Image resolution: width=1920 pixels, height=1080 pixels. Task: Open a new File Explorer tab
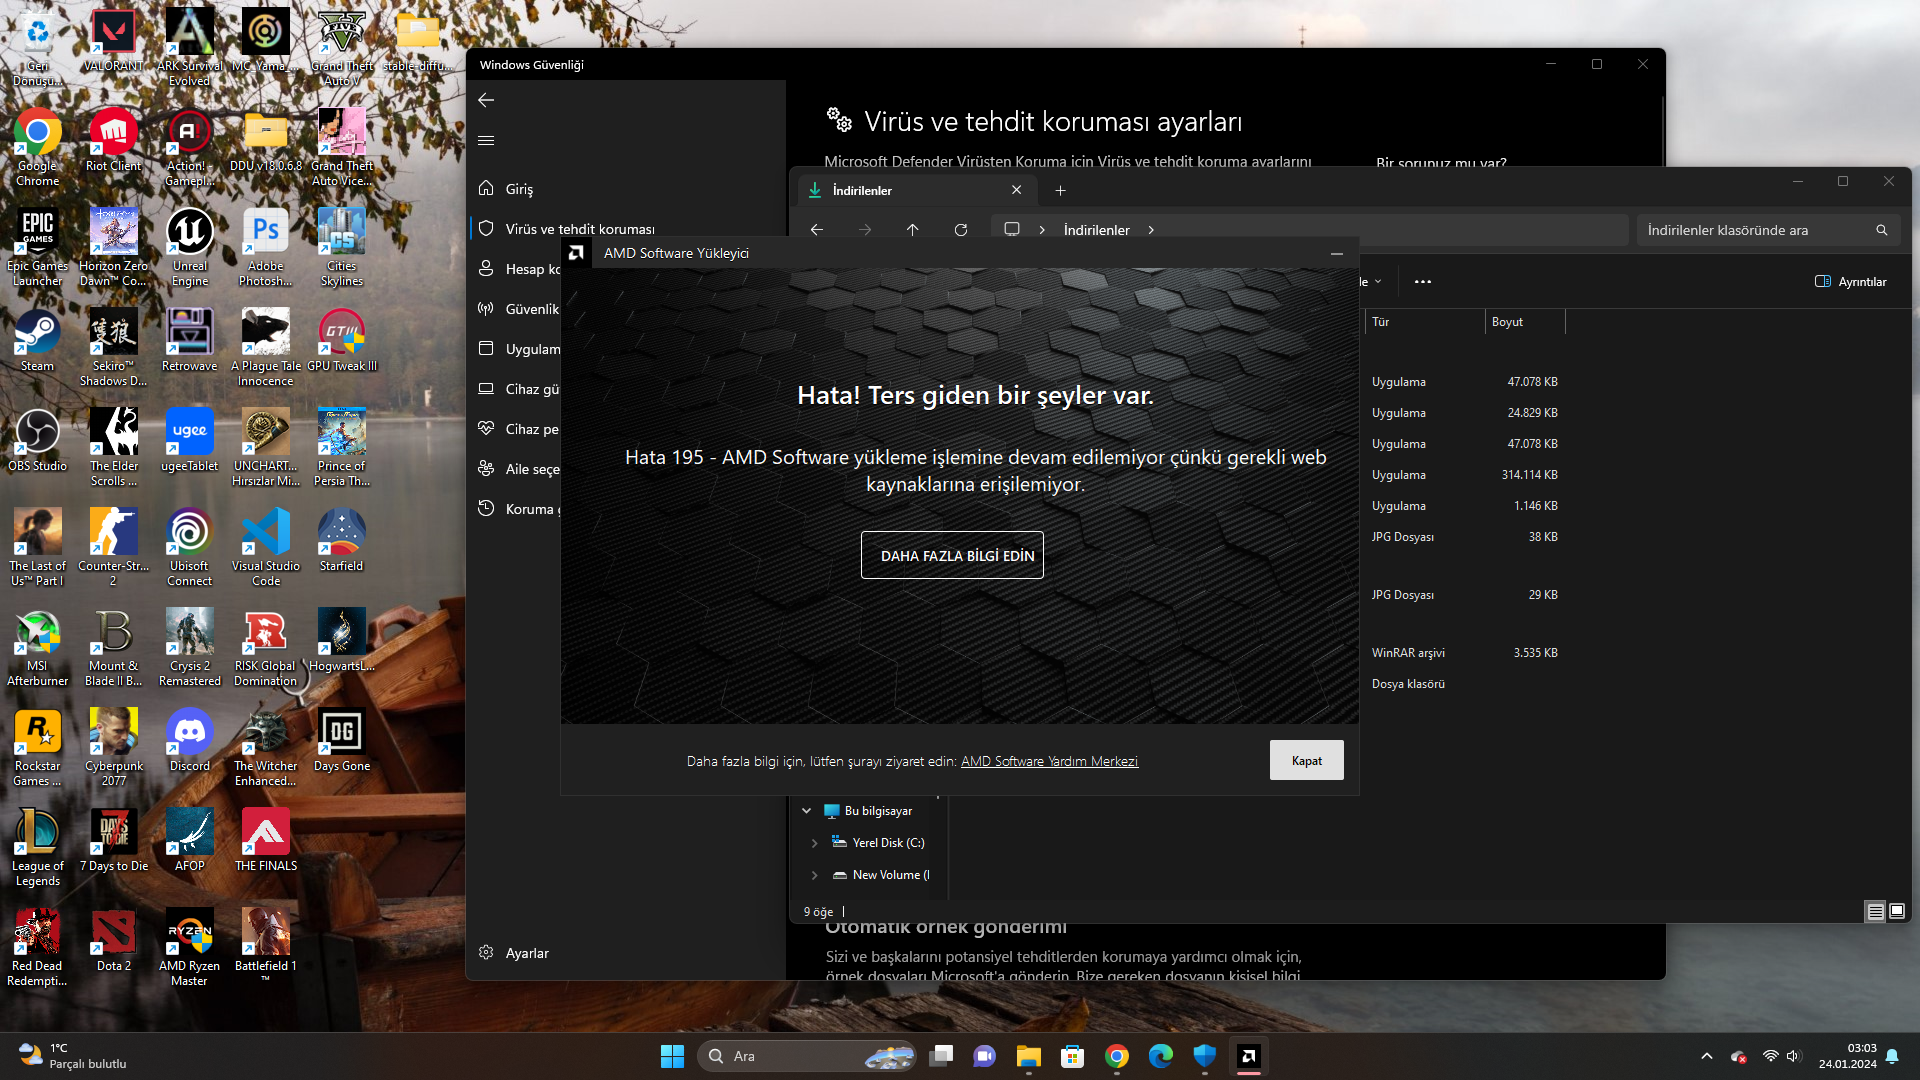(x=1060, y=190)
